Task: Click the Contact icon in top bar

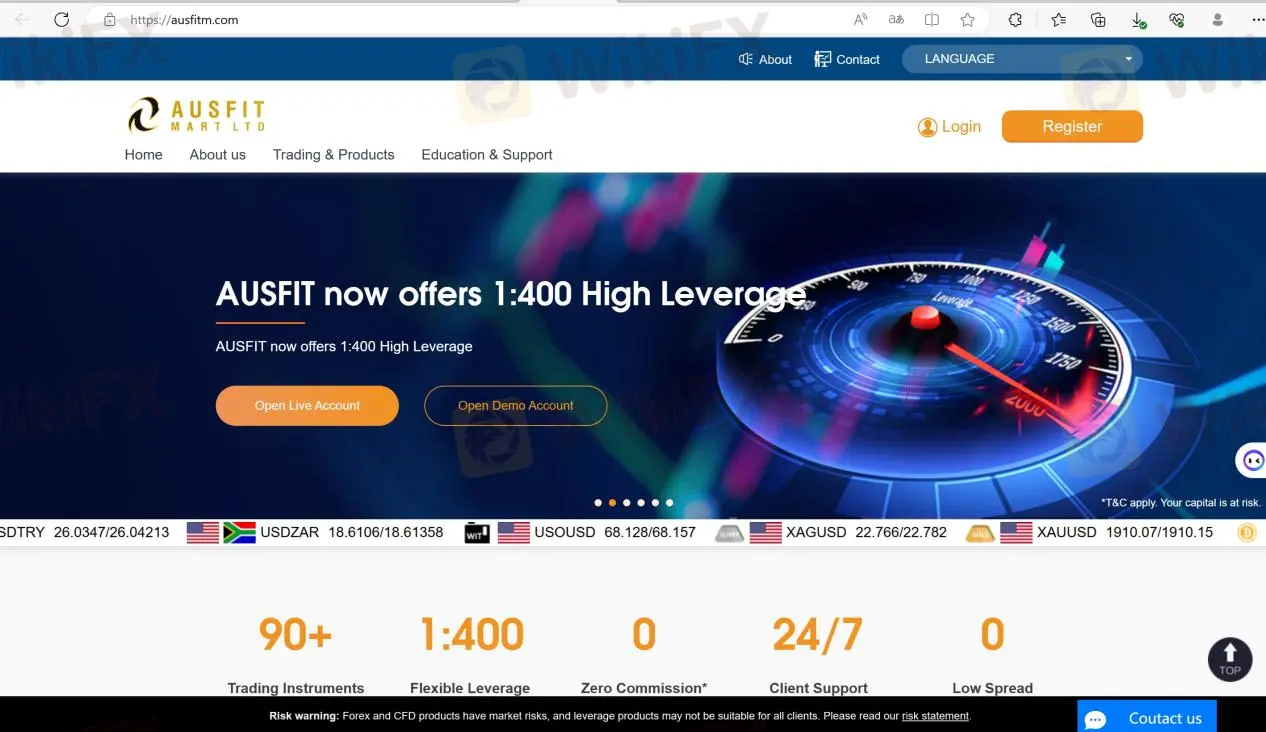Action: pos(822,59)
